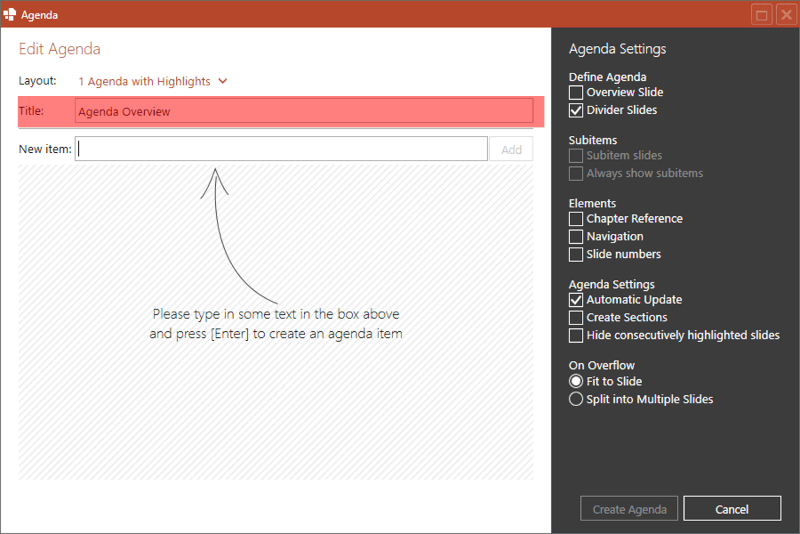The width and height of the screenshot is (800, 534).
Task: Open the Layout dropdown chevron
Action: coord(222,81)
